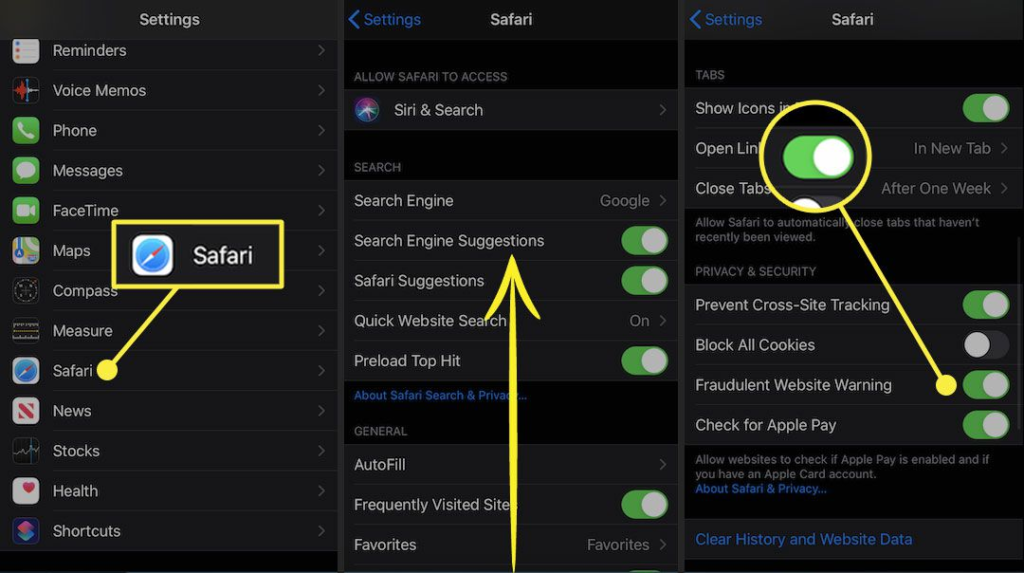The height and width of the screenshot is (573, 1024).
Task: Open the FaceTime camera icon
Action: (25, 210)
